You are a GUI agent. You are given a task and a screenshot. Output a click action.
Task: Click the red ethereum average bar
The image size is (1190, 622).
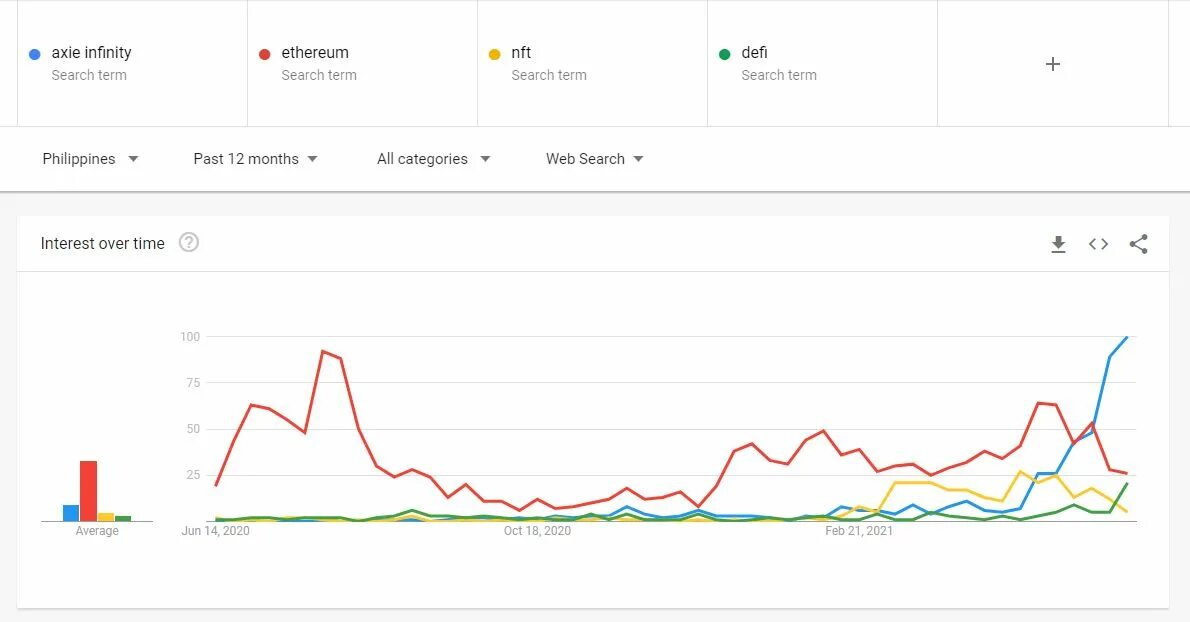[88, 490]
